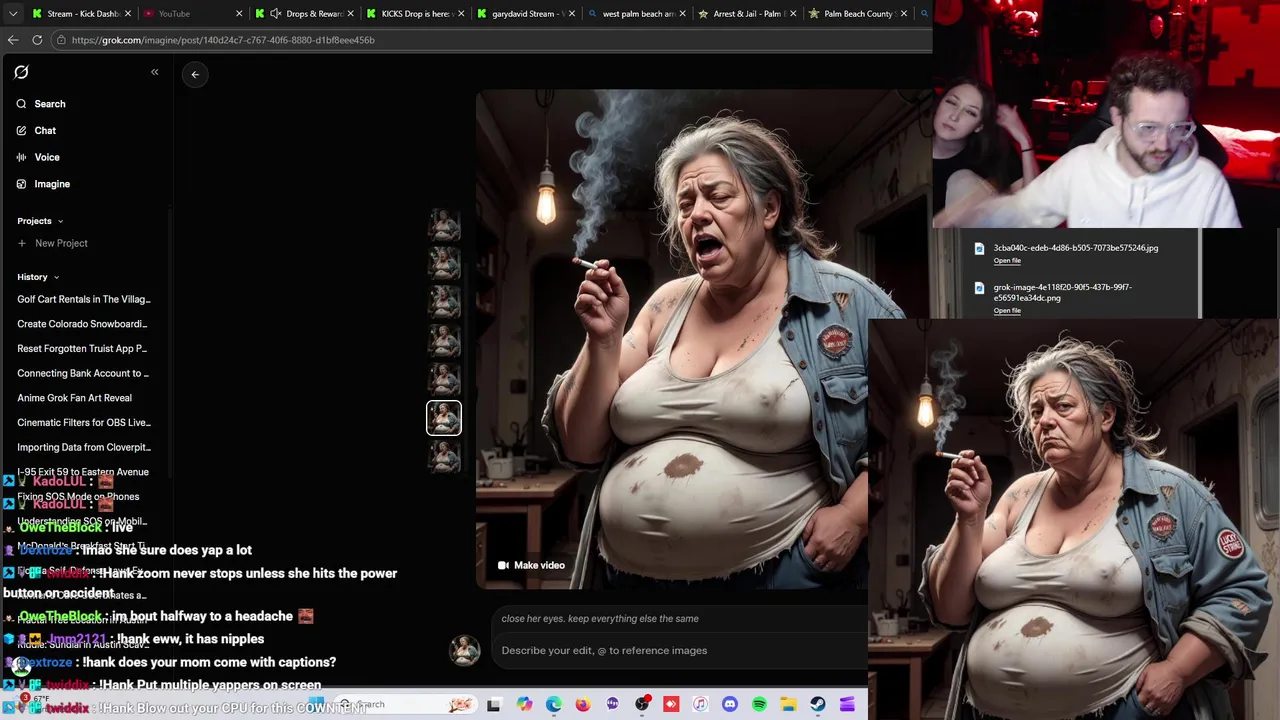Viewport: 1280px width, 720px height.
Task: Click the Make video button
Action: [x=531, y=566]
